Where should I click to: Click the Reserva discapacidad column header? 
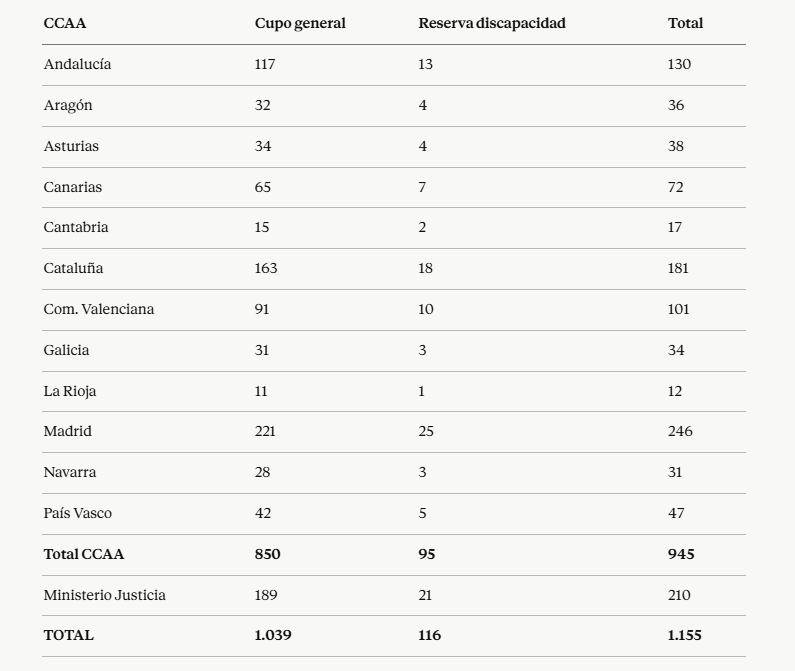click(x=492, y=23)
